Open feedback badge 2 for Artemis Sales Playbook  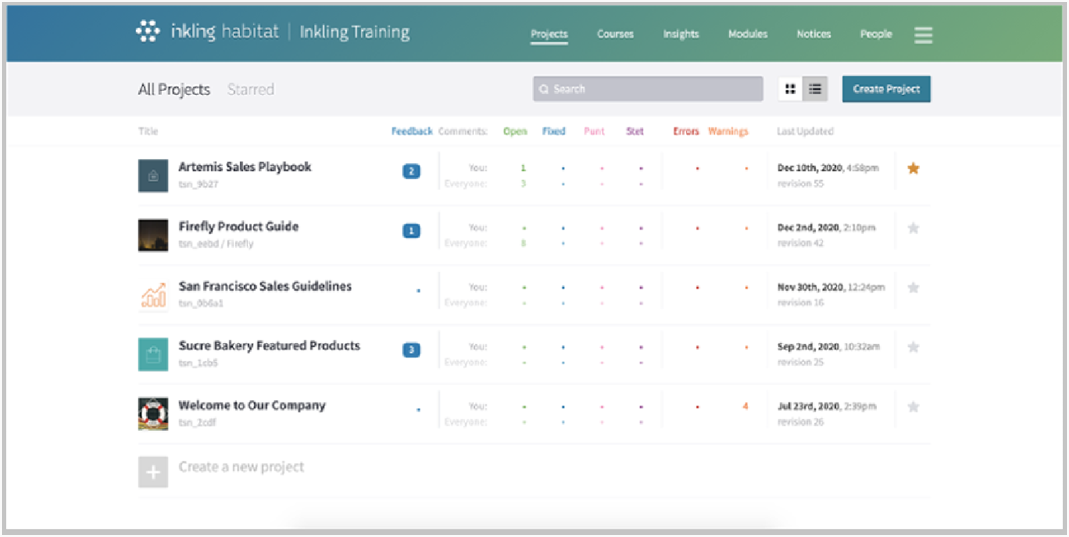pyautogui.click(x=411, y=172)
